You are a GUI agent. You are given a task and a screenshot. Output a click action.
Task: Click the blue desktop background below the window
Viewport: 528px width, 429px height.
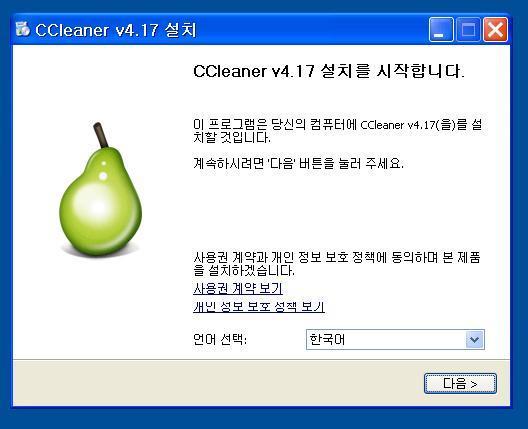tap(264, 420)
